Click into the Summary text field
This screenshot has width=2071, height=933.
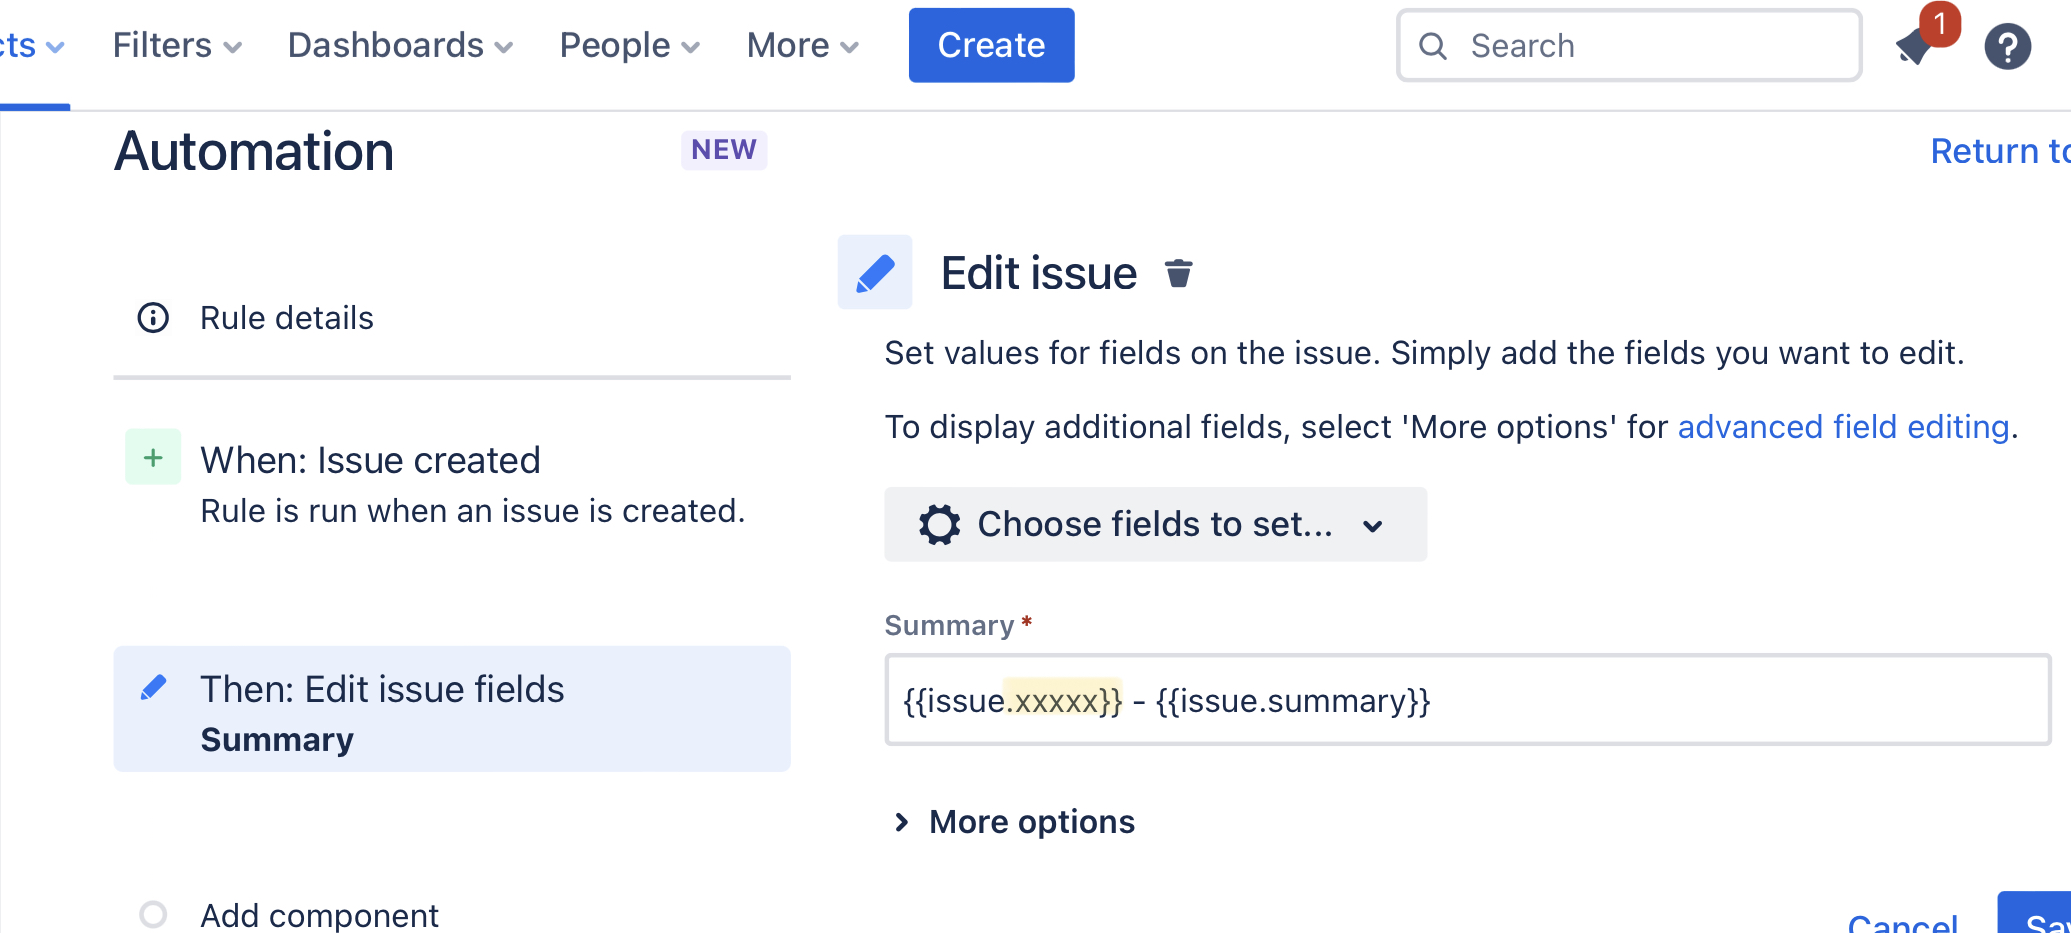1467,700
